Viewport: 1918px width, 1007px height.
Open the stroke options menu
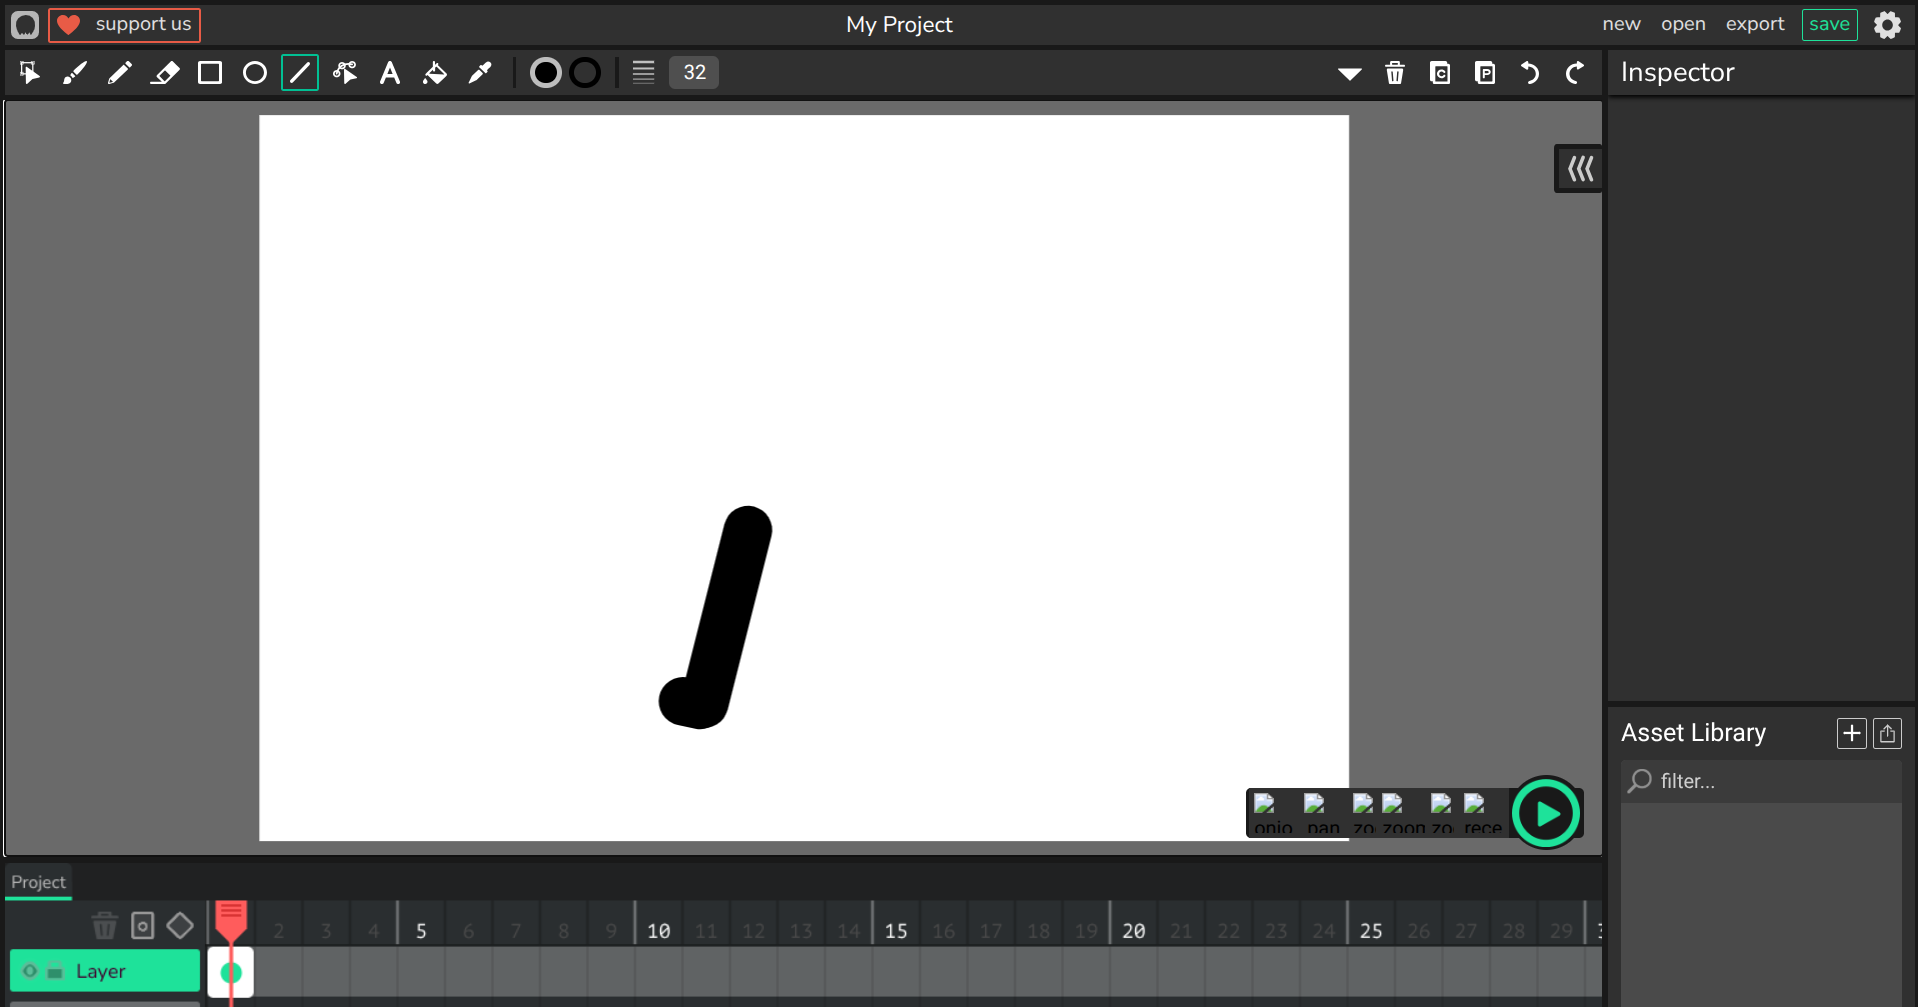(643, 73)
